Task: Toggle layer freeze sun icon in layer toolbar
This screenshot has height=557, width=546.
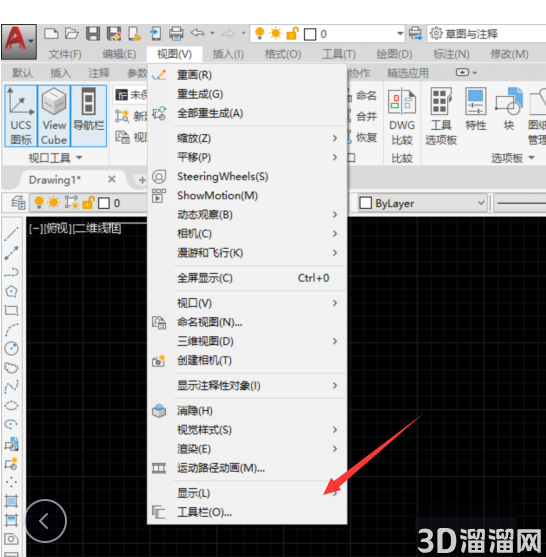Action: [x=54, y=202]
